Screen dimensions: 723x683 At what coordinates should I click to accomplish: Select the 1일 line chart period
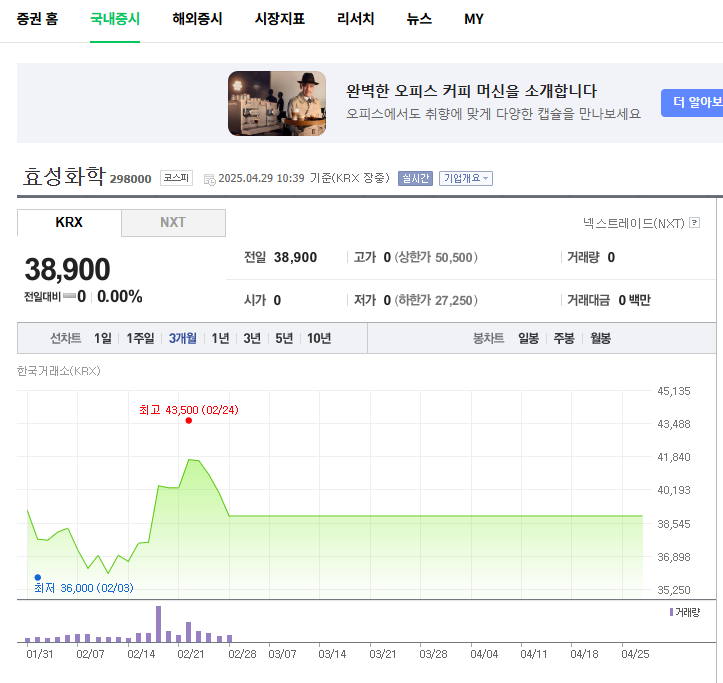tap(103, 339)
